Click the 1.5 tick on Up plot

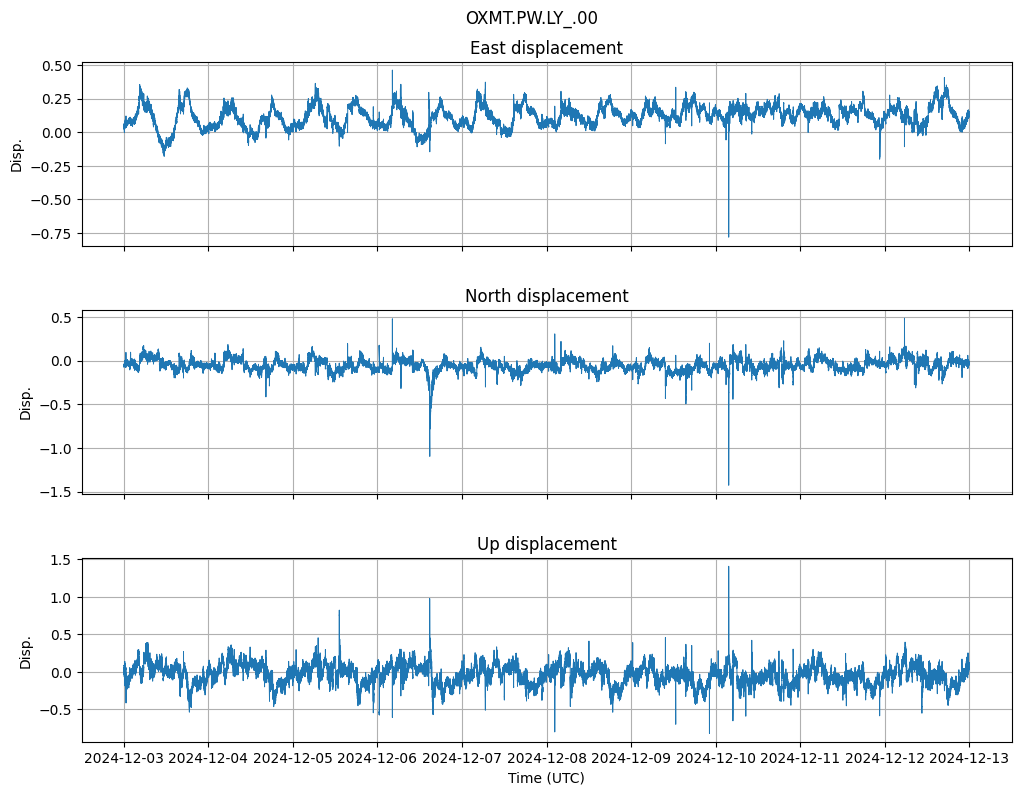(x=62, y=560)
